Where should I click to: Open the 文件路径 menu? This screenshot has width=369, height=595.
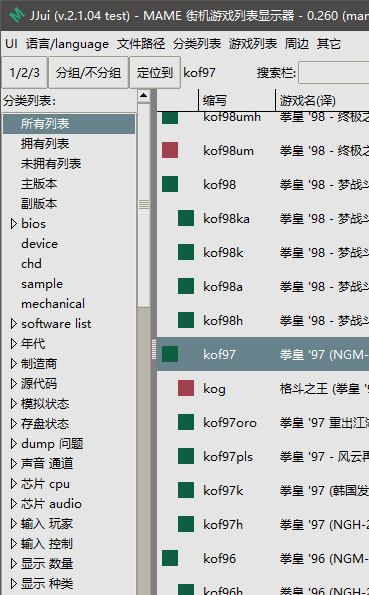click(141, 44)
